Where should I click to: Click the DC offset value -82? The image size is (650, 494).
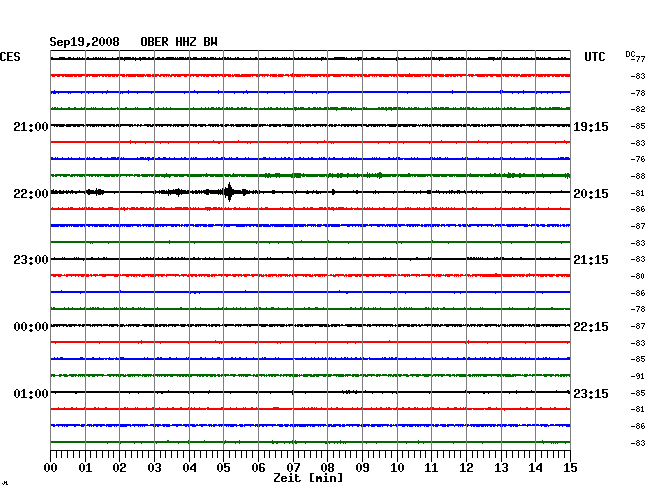(638, 109)
